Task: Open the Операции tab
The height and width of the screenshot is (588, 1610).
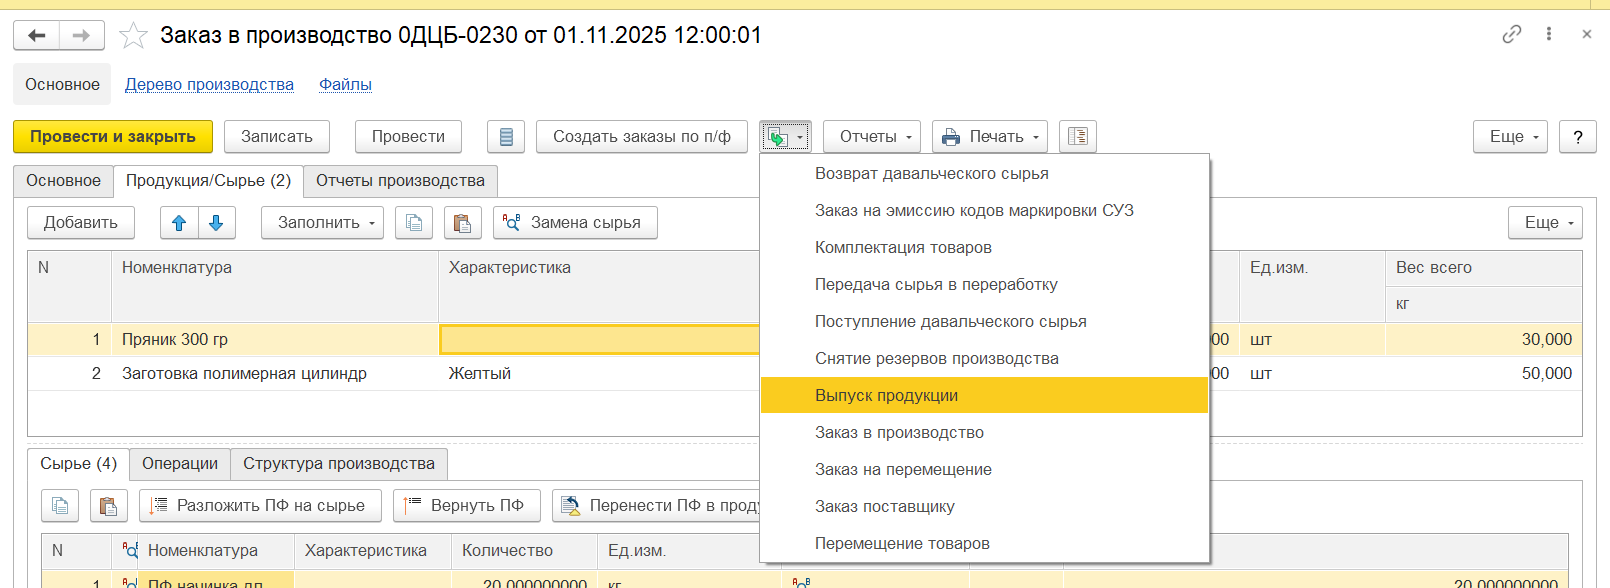Action: pyautogui.click(x=180, y=464)
